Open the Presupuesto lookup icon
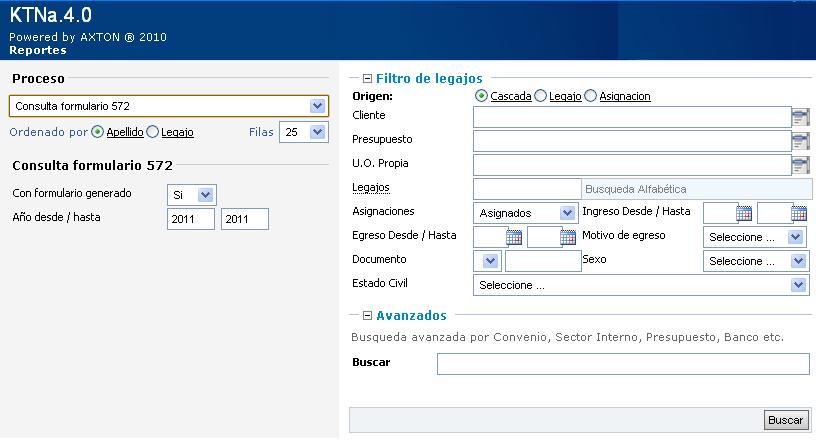Viewport: 816px width, 442px height. point(800,141)
